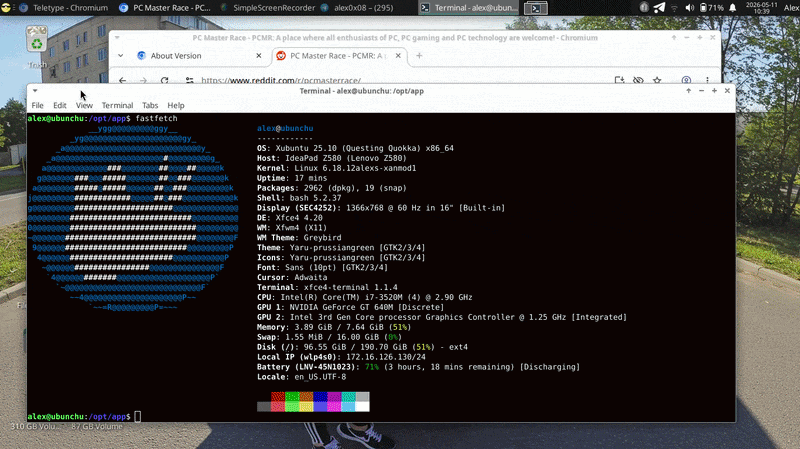Open the Terminal menu in menubar

pyautogui.click(x=117, y=105)
